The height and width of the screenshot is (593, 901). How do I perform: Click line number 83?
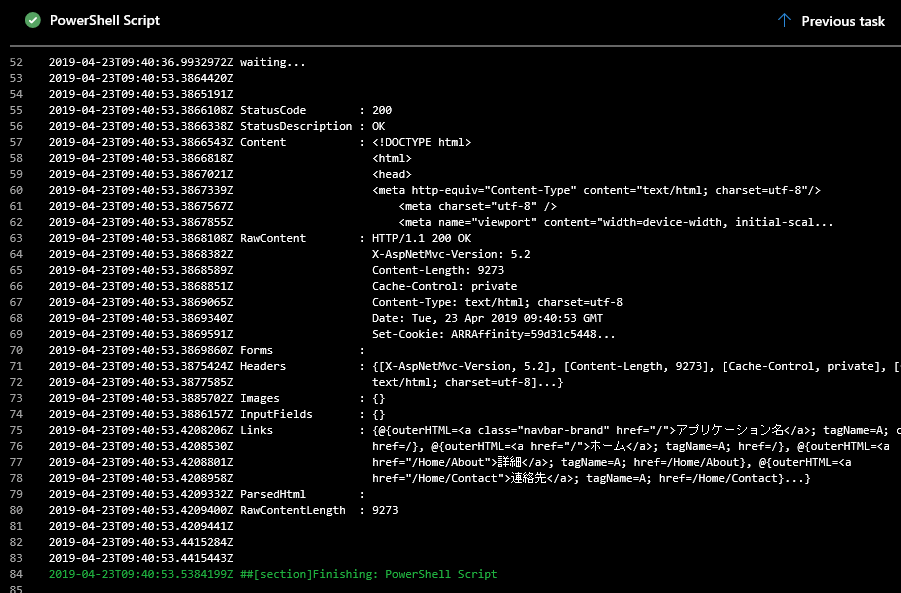tap(16, 558)
